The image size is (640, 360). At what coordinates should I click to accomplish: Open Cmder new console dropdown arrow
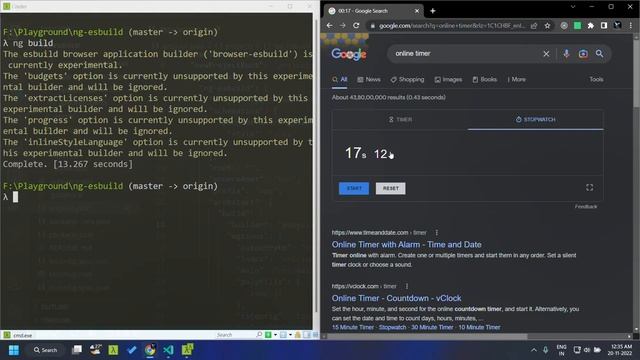coord(275,335)
